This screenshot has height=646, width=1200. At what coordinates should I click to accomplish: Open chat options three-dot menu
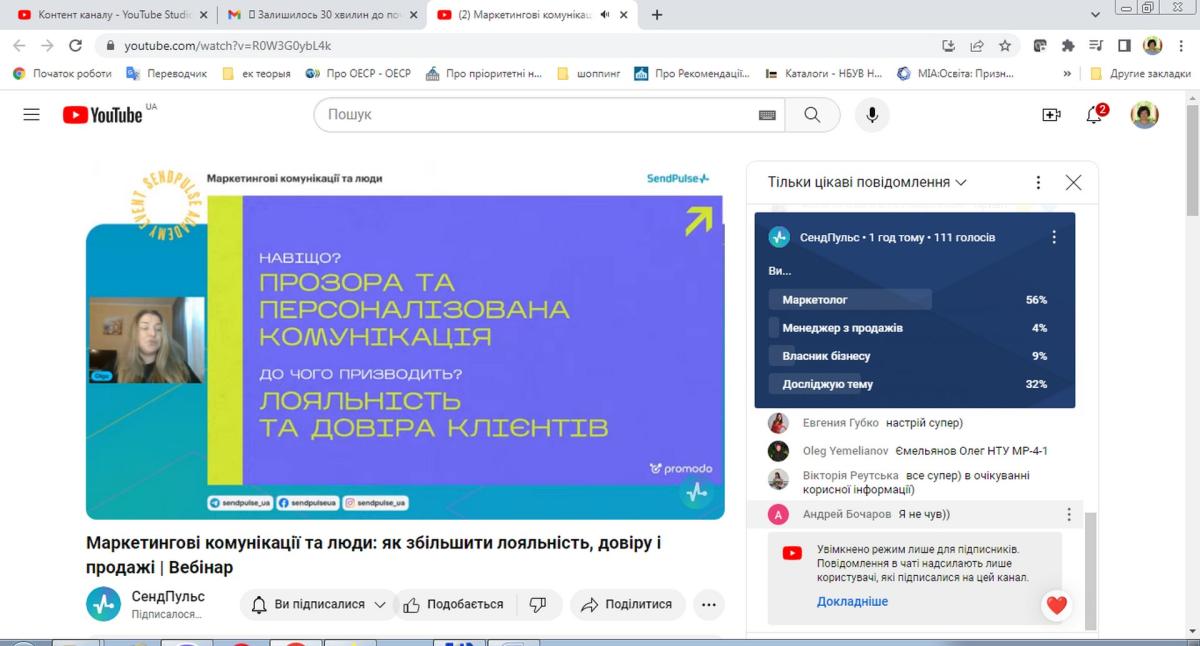tap(1039, 183)
